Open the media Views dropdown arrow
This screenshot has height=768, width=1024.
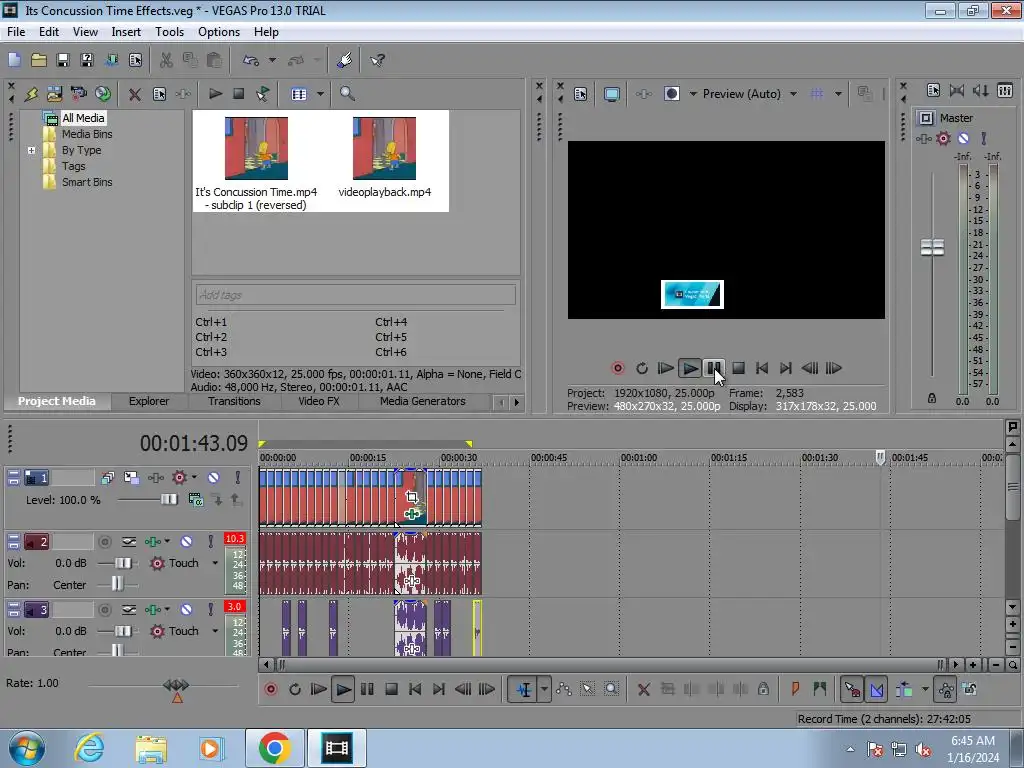coord(320,94)
